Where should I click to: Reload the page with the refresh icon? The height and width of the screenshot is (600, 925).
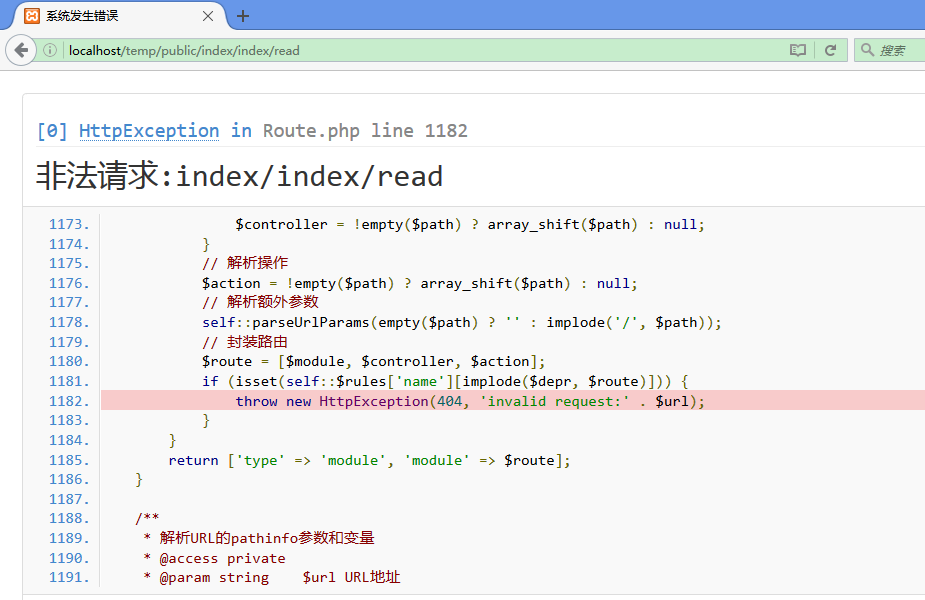pos(830,50)
